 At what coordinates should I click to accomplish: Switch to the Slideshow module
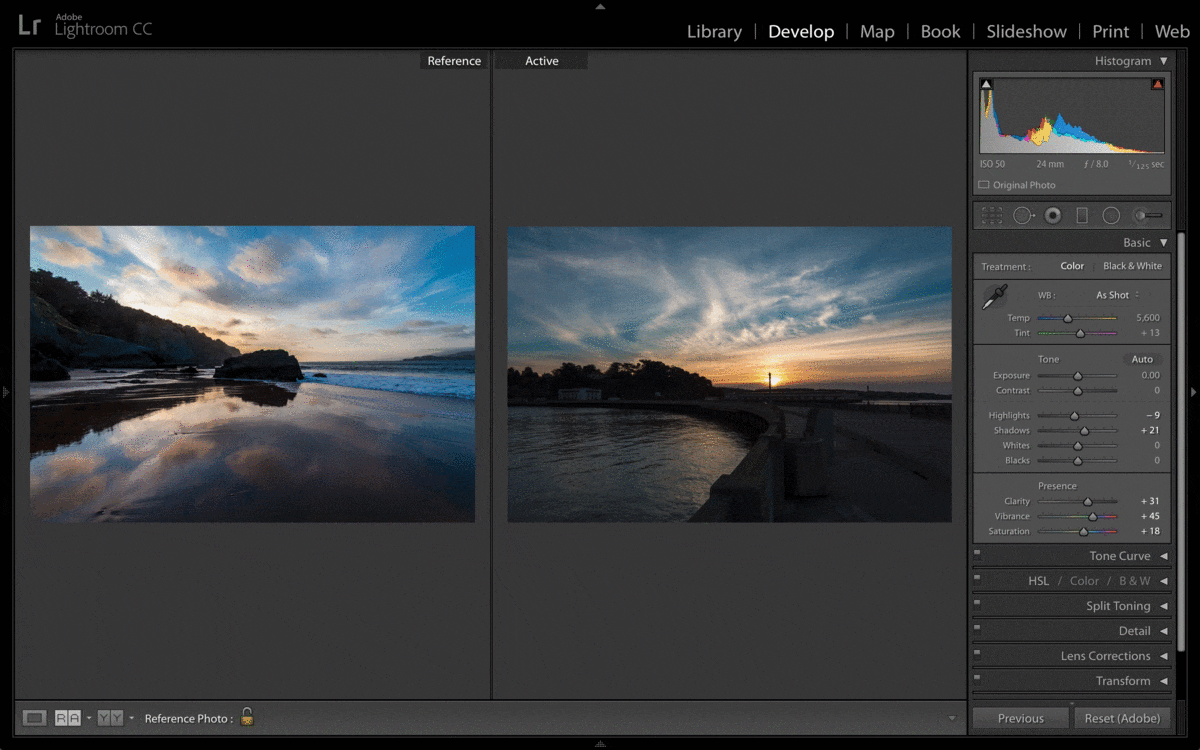point(1026,31)
